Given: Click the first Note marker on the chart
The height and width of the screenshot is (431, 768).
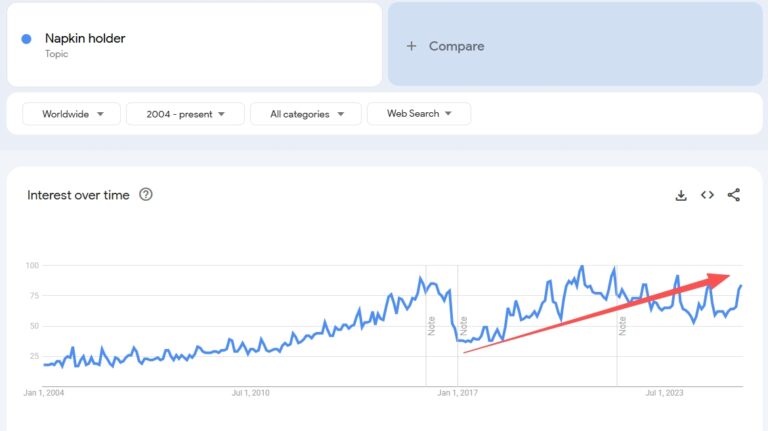Looking at the screenshot, I should pos(432,325).
